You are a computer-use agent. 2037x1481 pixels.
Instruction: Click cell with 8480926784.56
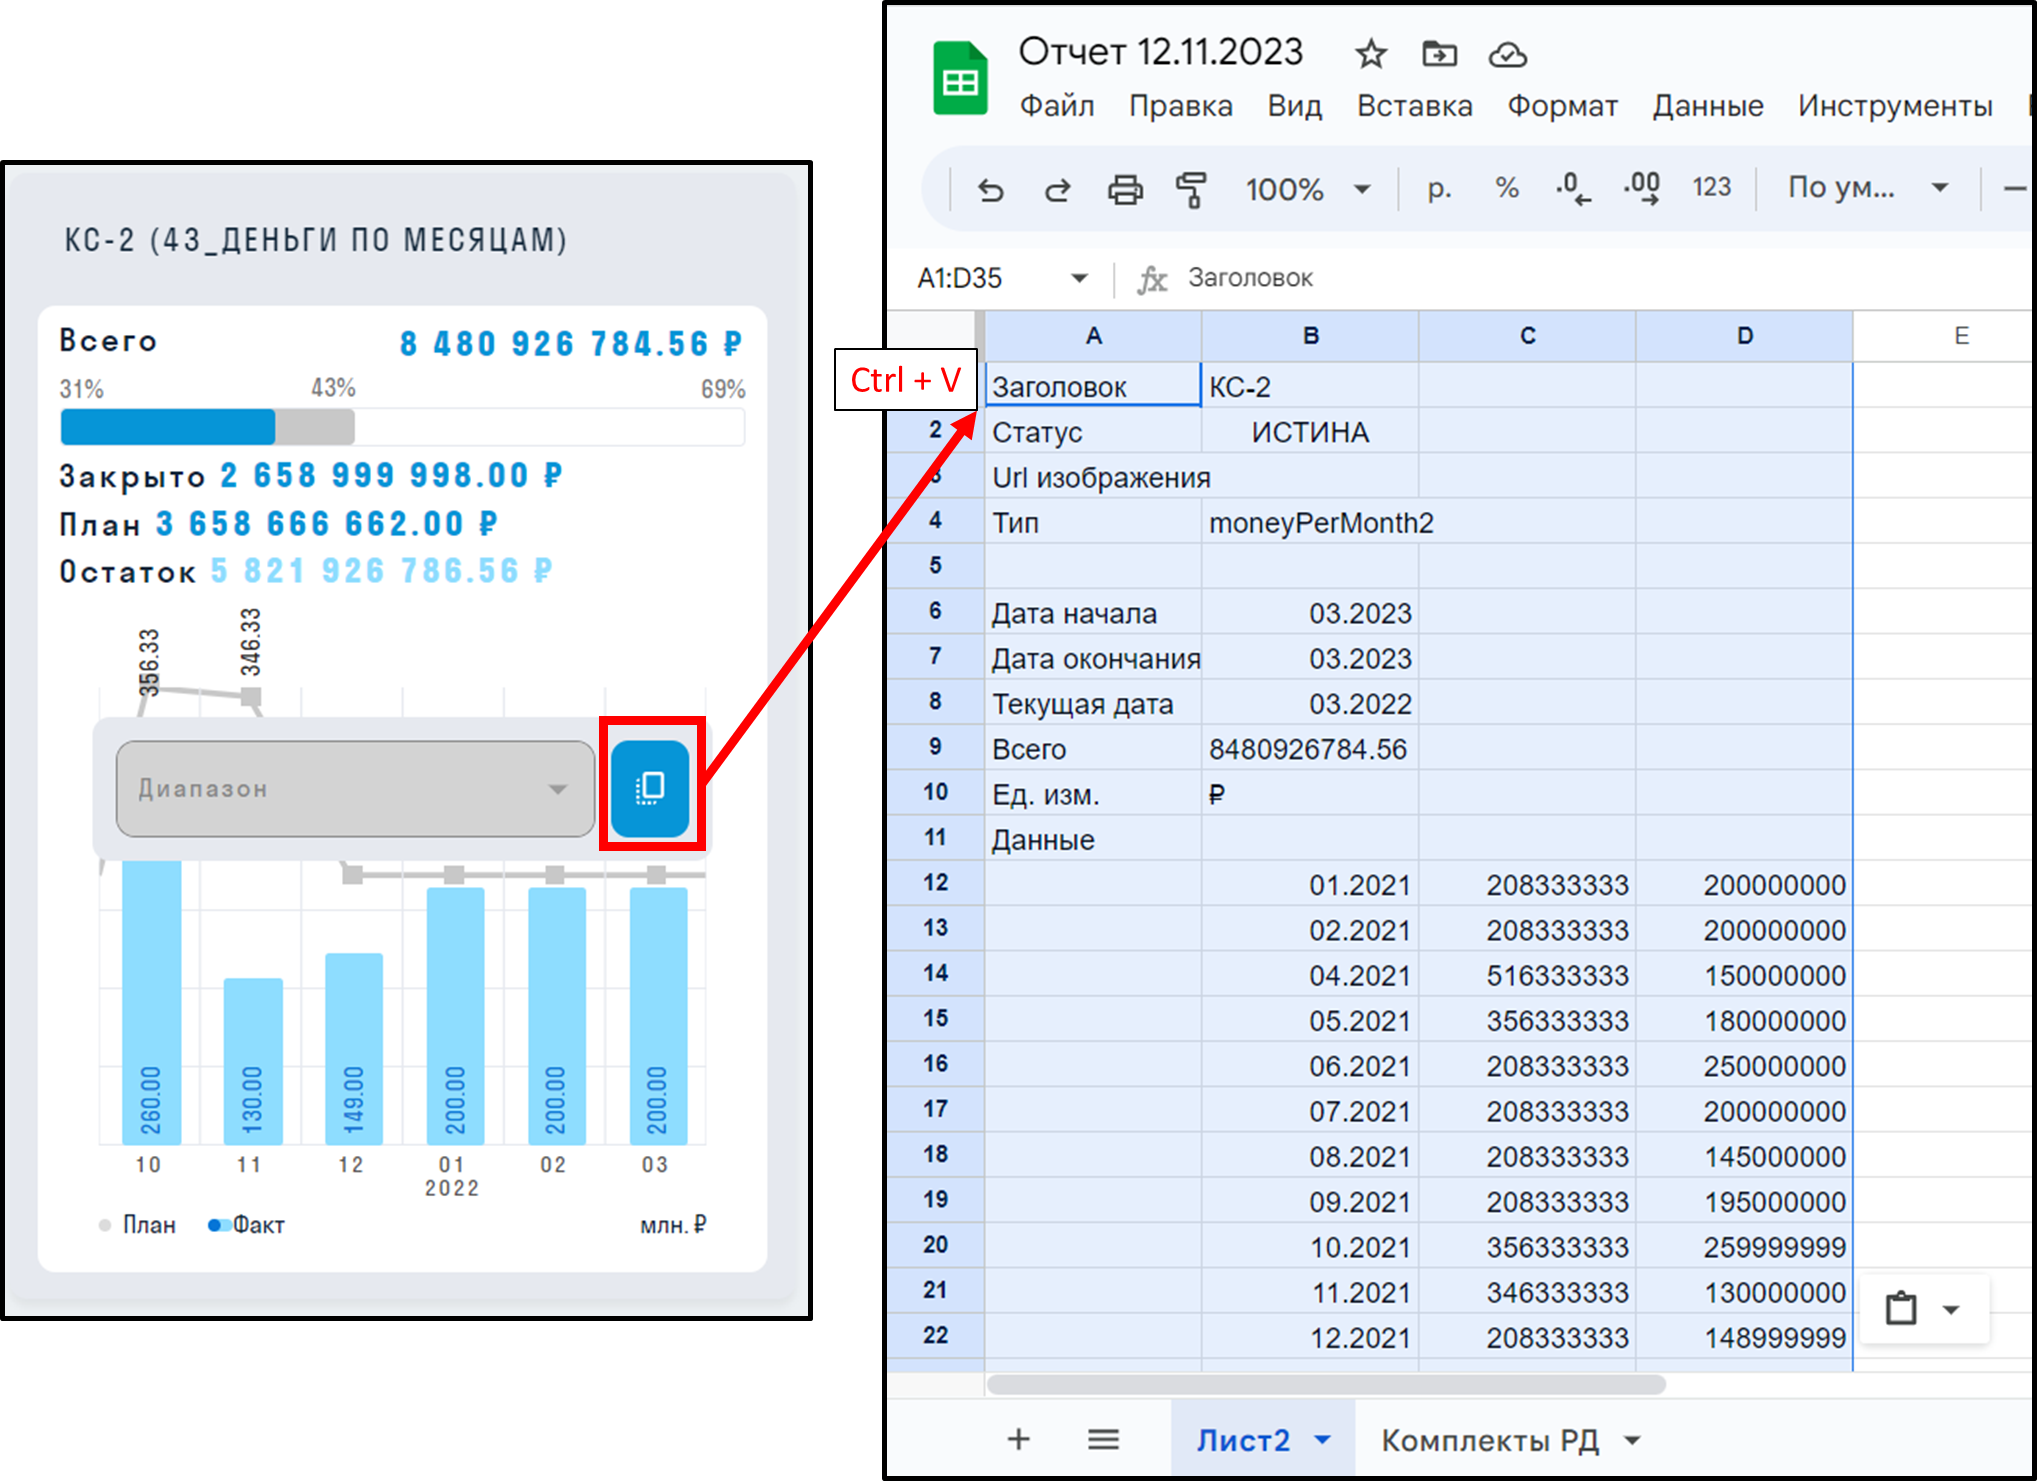pos(1310,749)
